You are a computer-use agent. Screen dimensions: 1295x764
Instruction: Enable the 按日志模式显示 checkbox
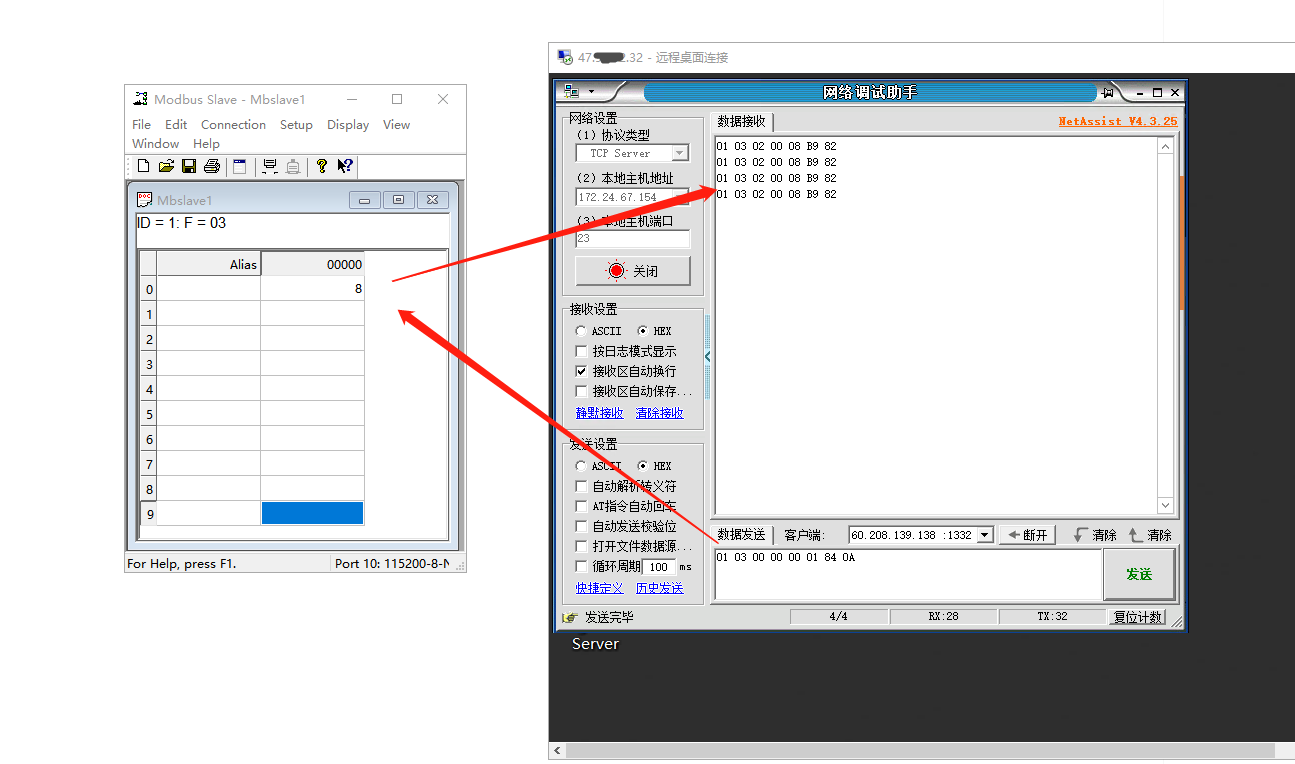pyautogui.click(x=582, y=351)
